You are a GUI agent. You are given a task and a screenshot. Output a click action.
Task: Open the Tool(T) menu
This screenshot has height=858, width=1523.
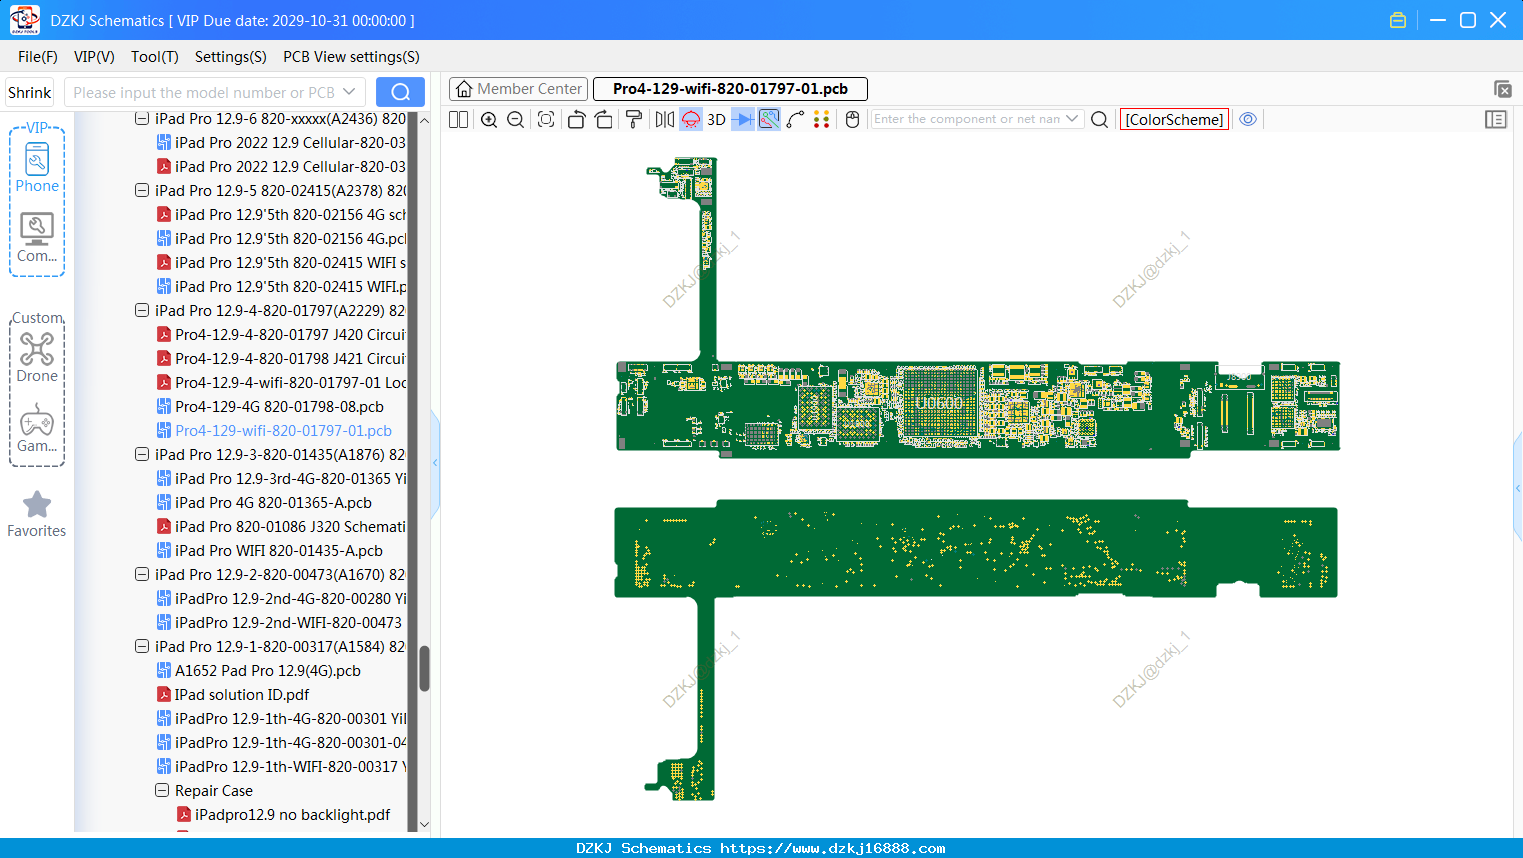pyautogui.click(x=155, y=57)
